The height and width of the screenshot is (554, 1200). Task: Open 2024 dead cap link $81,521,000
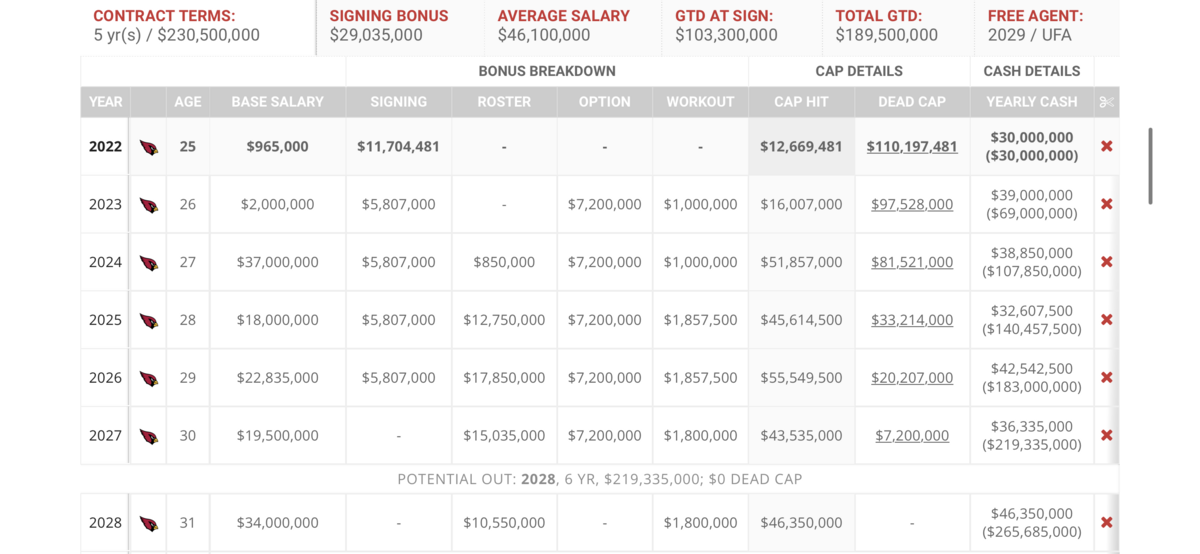[x=912, y=262]
